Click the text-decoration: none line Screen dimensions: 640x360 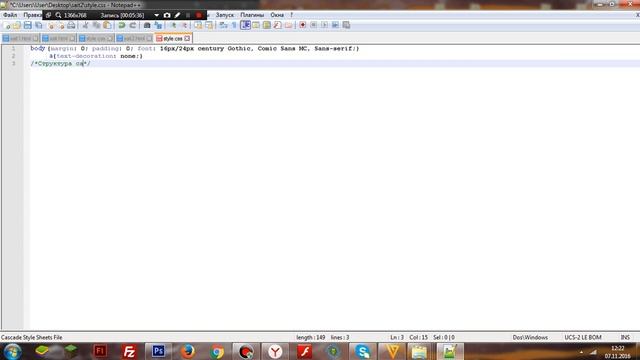coord(96,56)
